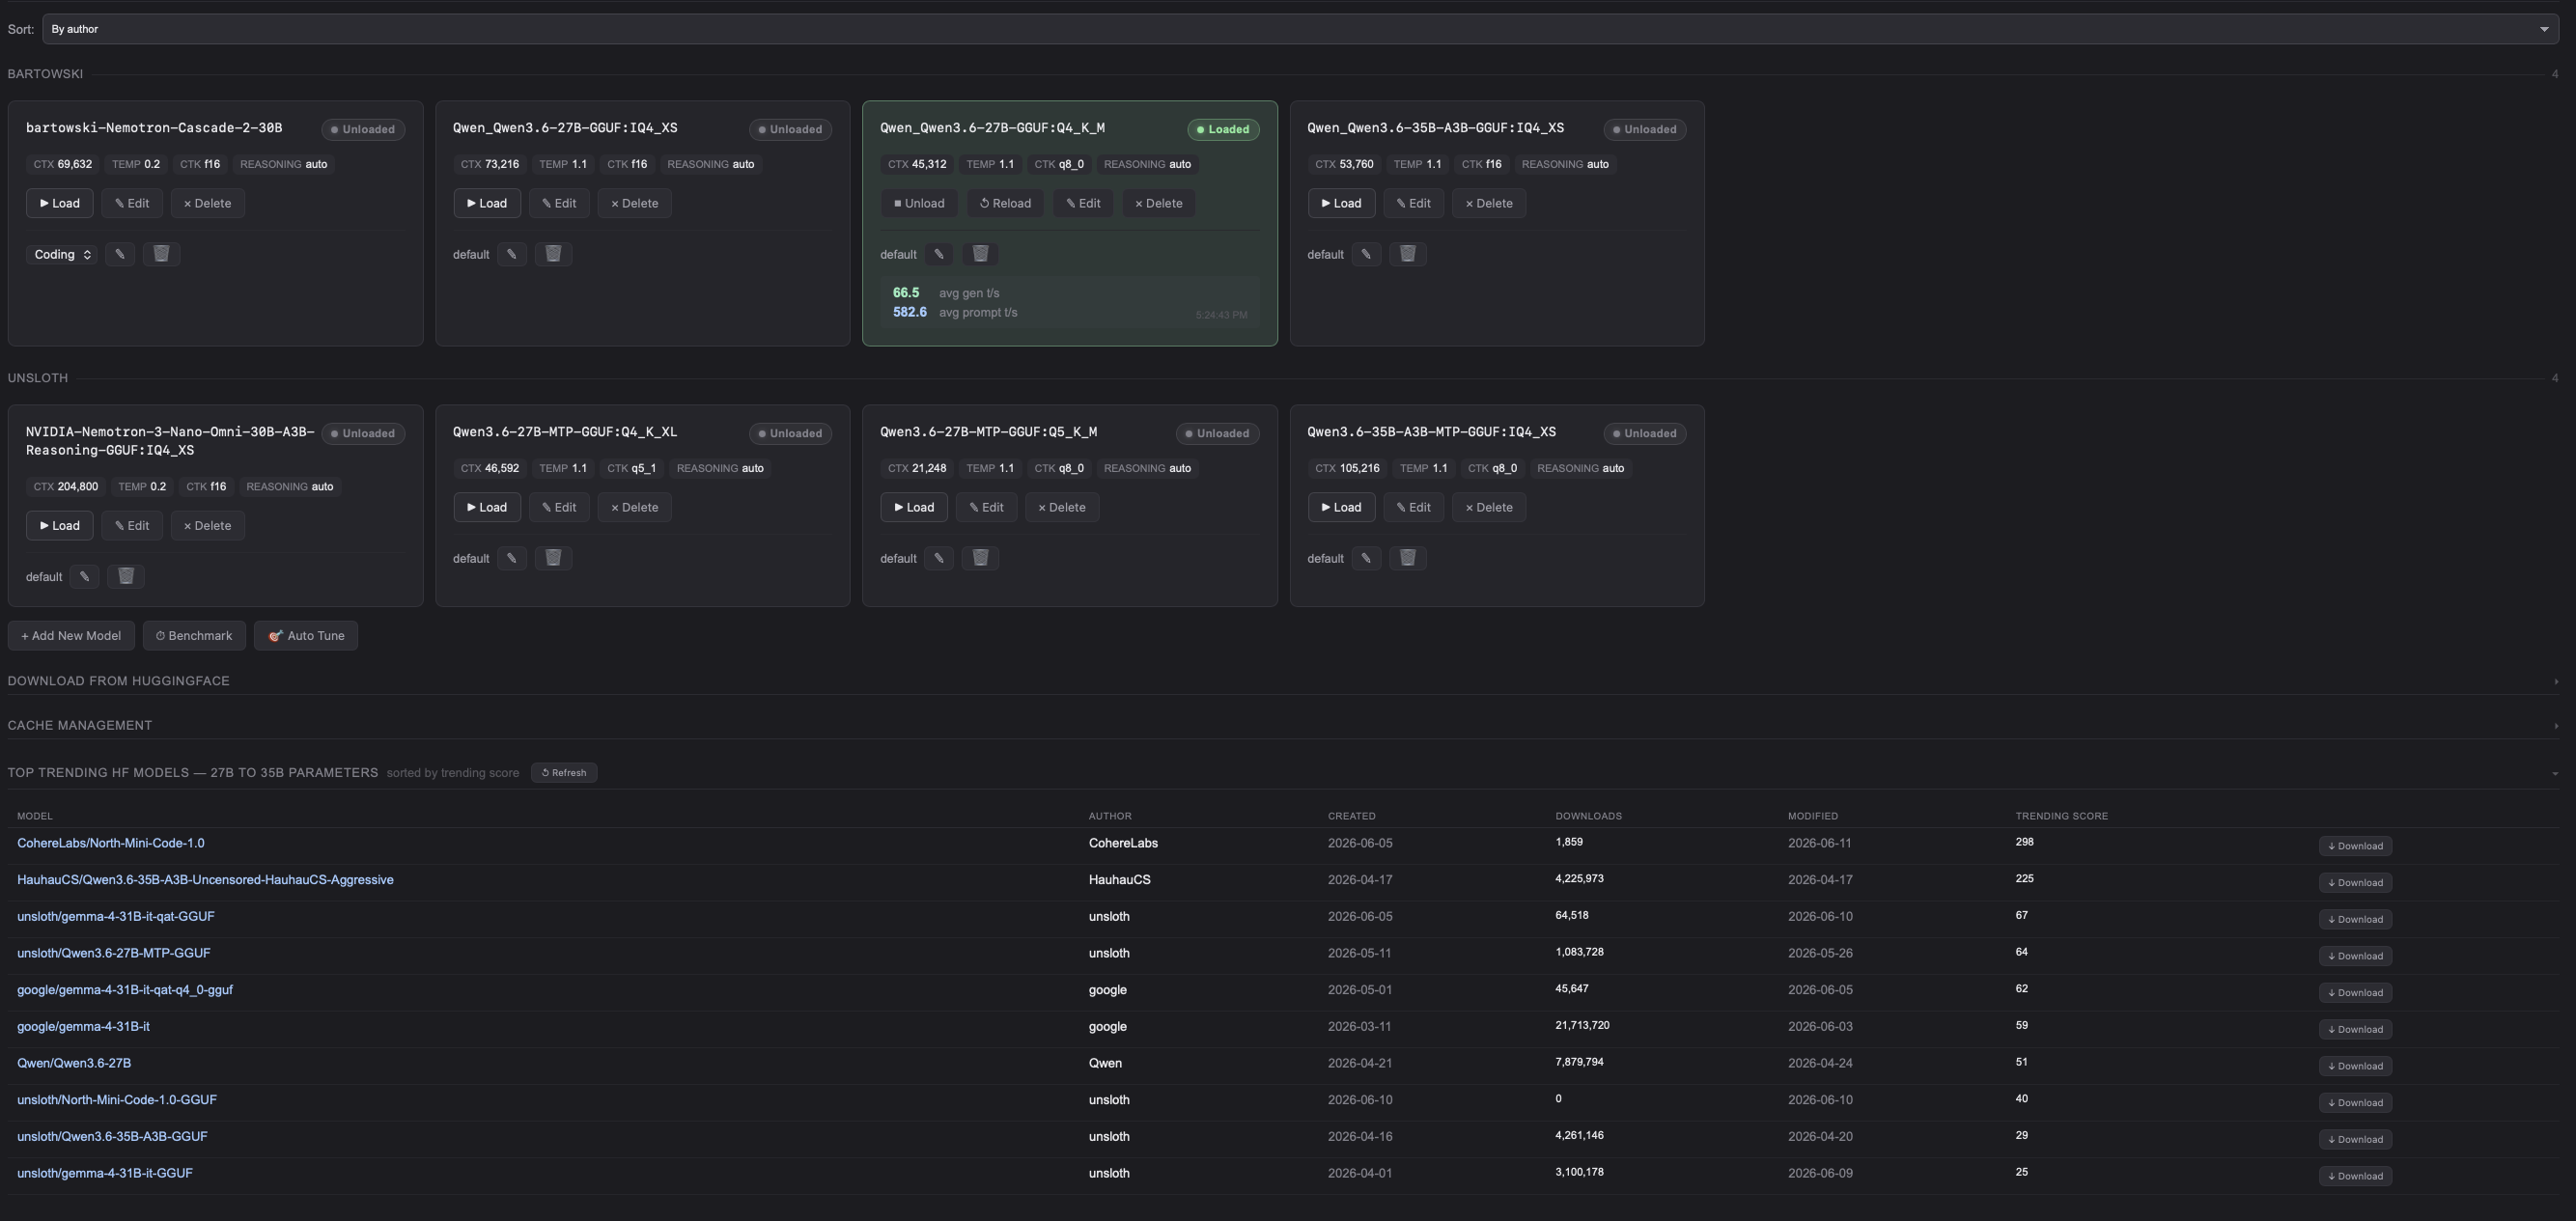Open the Qwen/Qwen3.6-27B model link
2576x1221 pixels.
click(74, 1063)
